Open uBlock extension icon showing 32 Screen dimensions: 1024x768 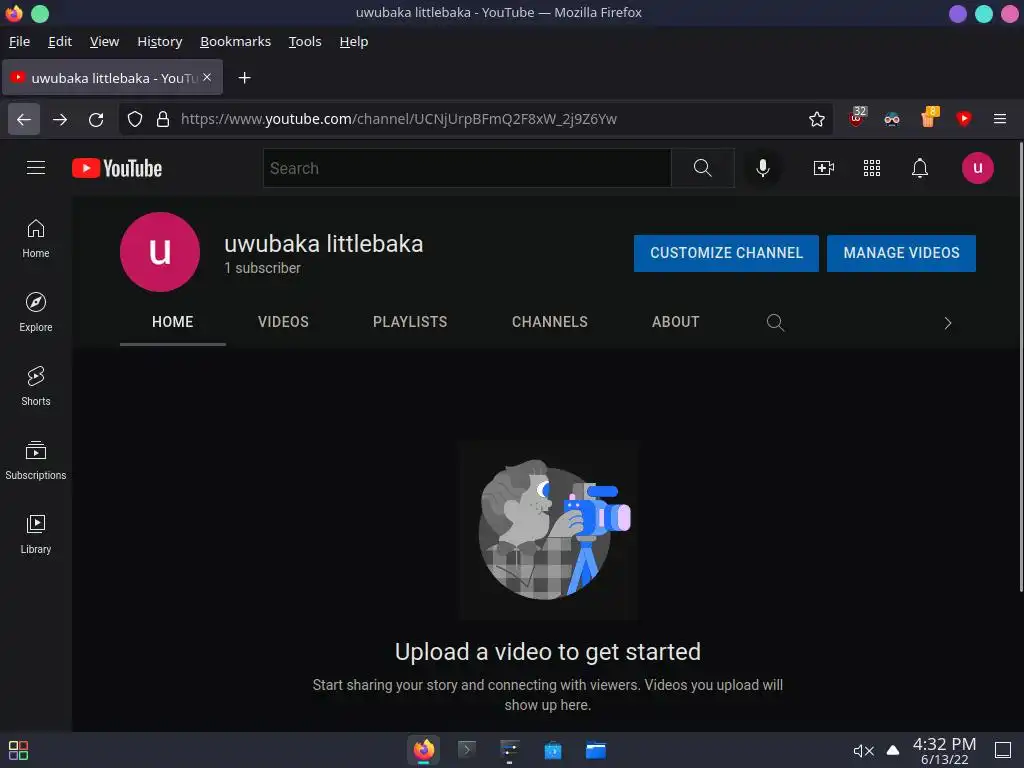(857, 118)
